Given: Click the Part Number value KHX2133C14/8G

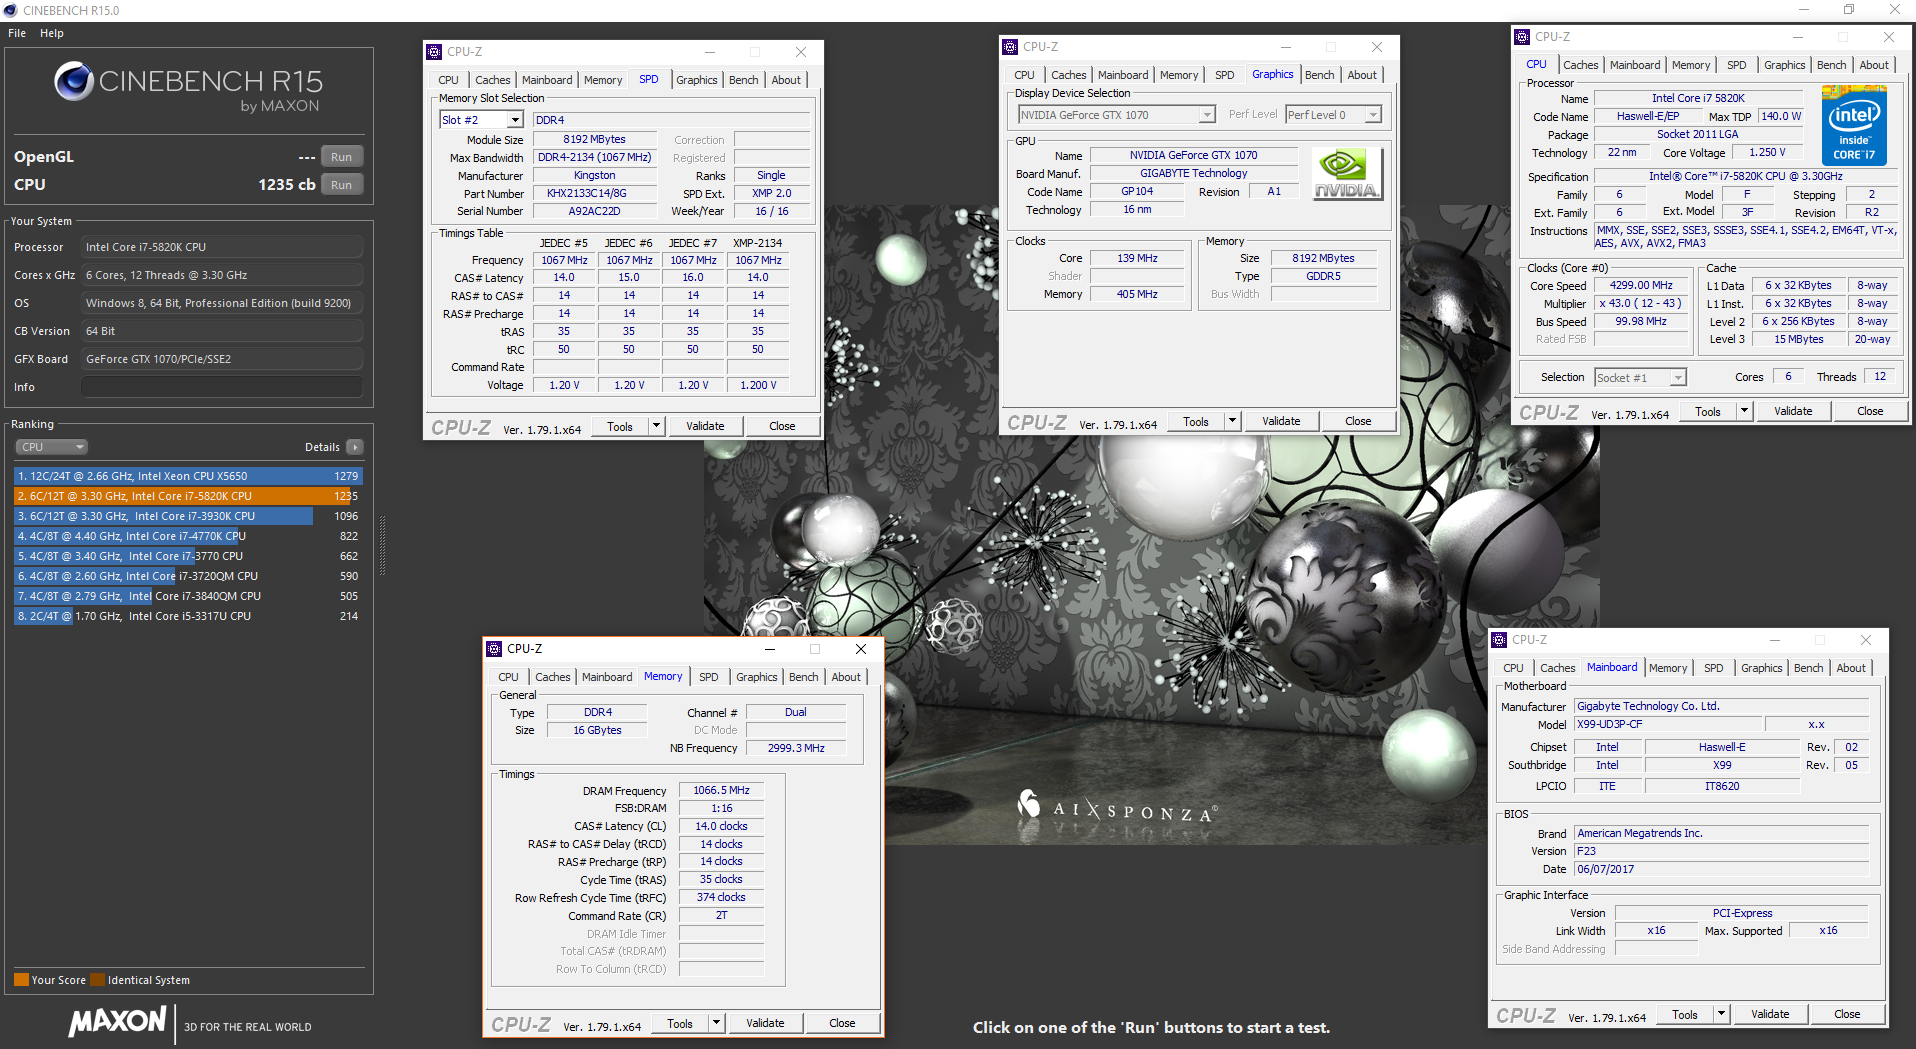Looking at the screenshot, I should click(x=595, y=193).
